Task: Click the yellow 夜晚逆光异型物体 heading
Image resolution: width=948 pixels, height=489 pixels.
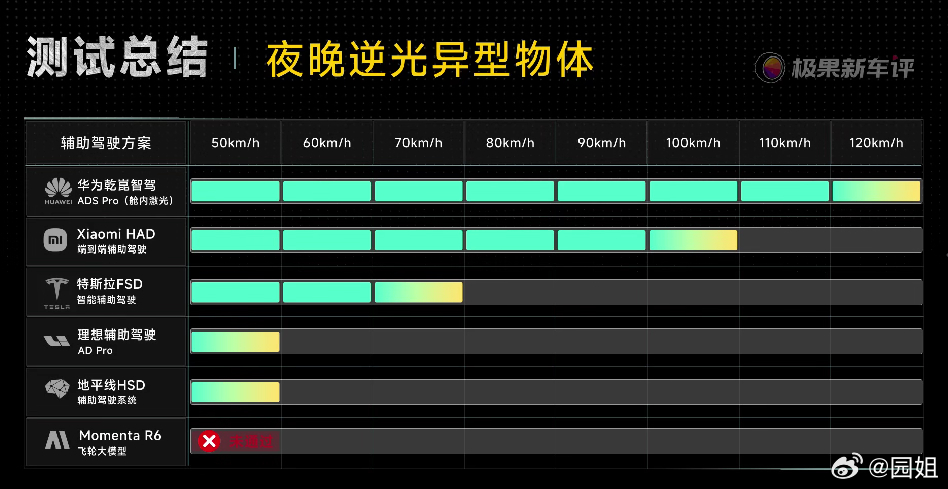Action: 430,59
